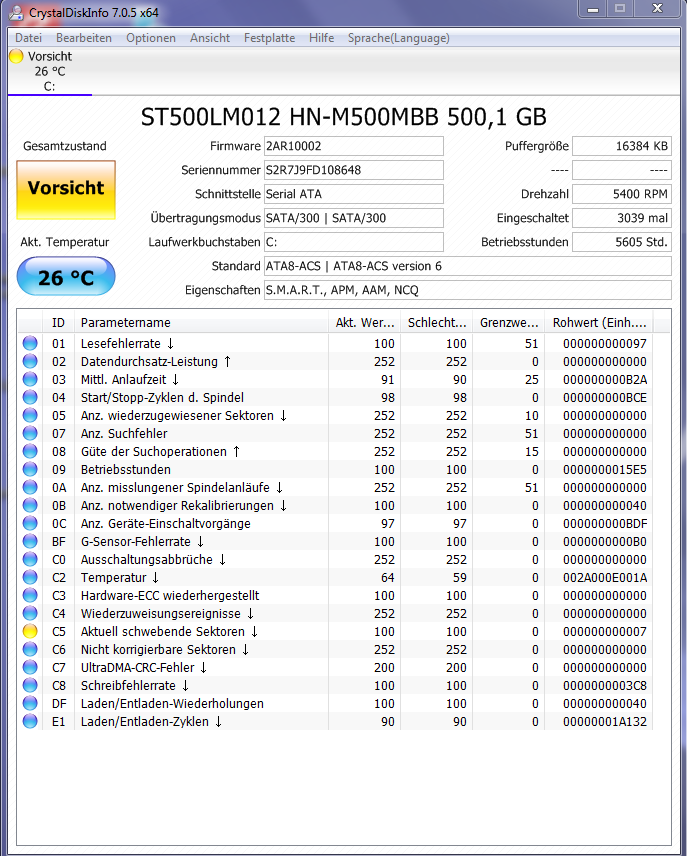
Task: Click the status dot for Laden/Entladen-Zyklen
Action: 30,721
